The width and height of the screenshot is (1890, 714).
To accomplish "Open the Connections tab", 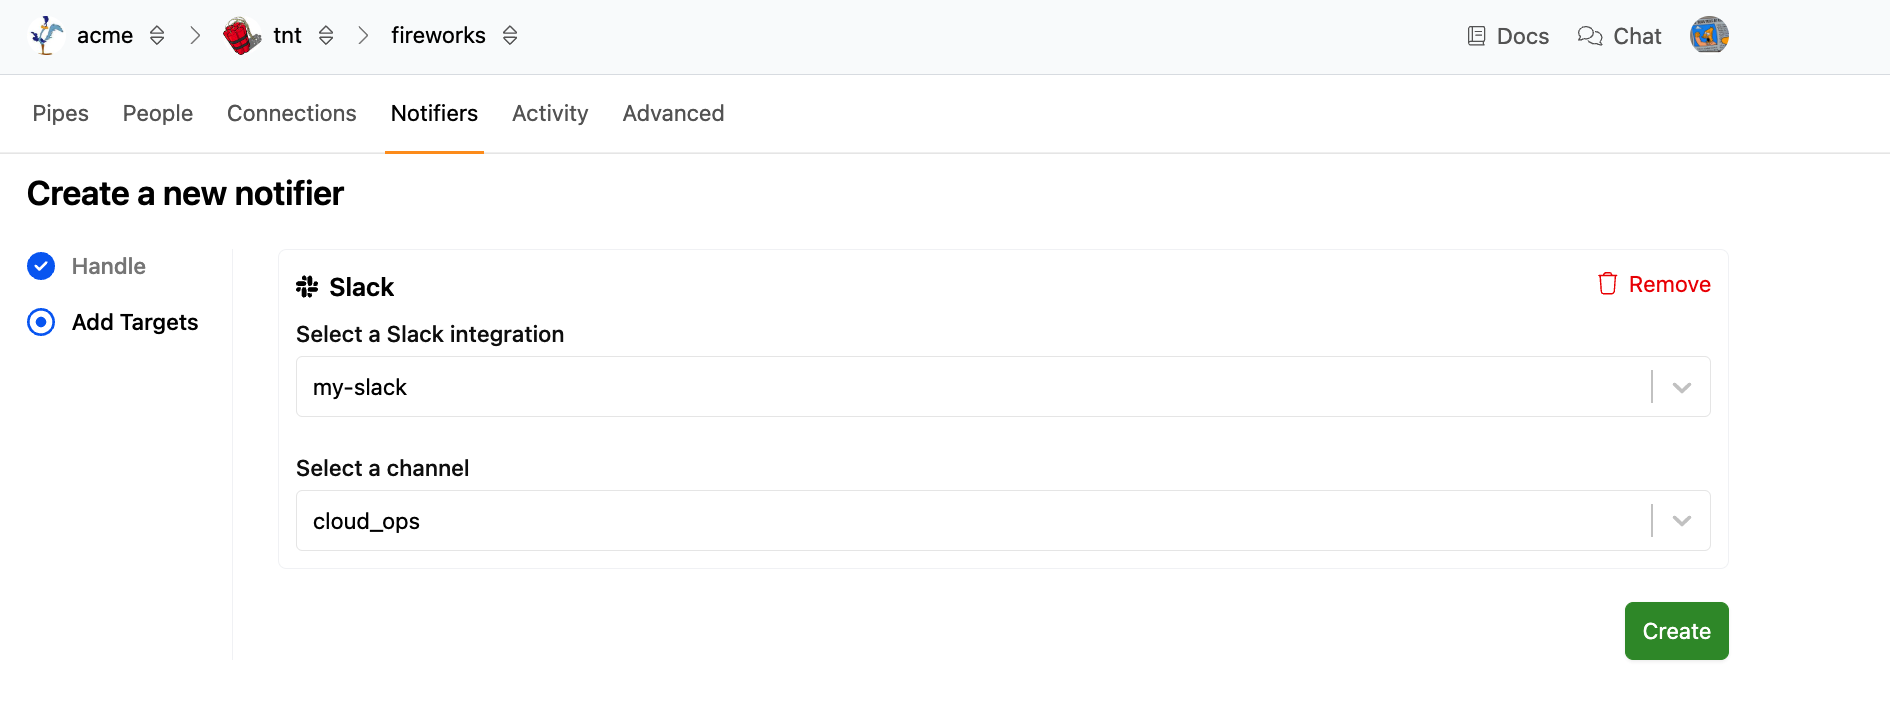I will tap(291, 114).
